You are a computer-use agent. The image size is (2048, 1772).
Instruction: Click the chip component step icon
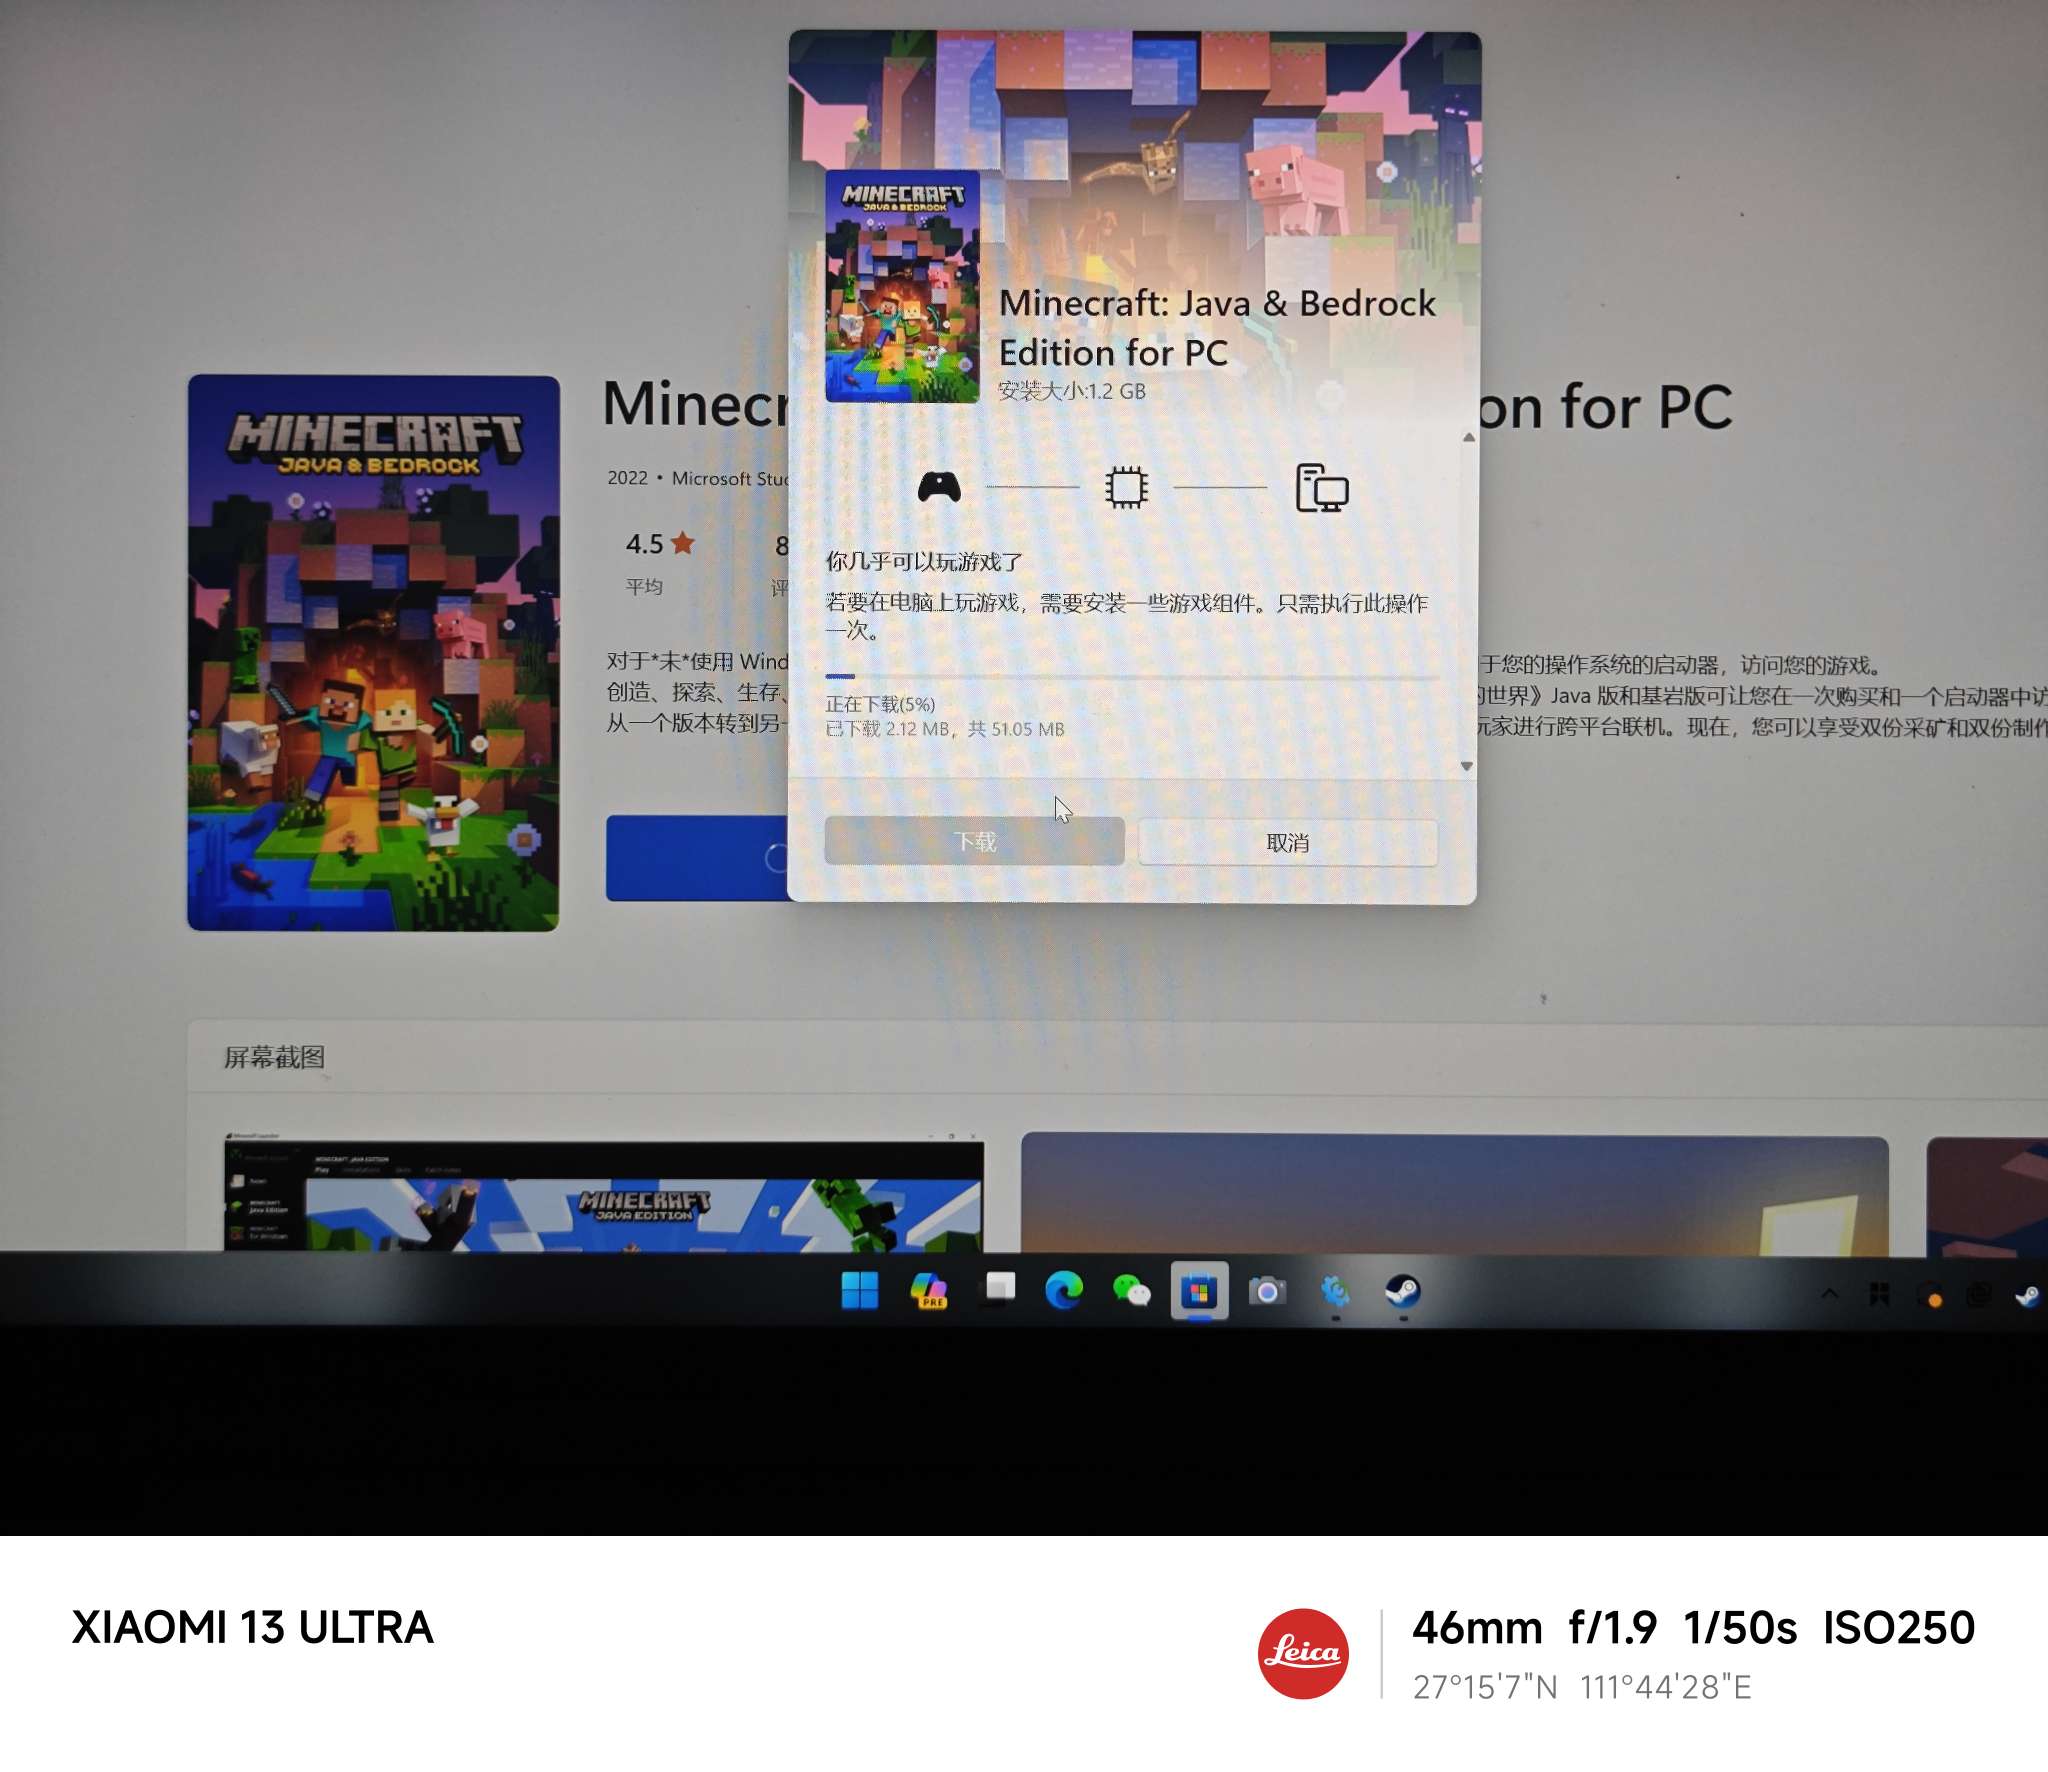click(1126, 487)
